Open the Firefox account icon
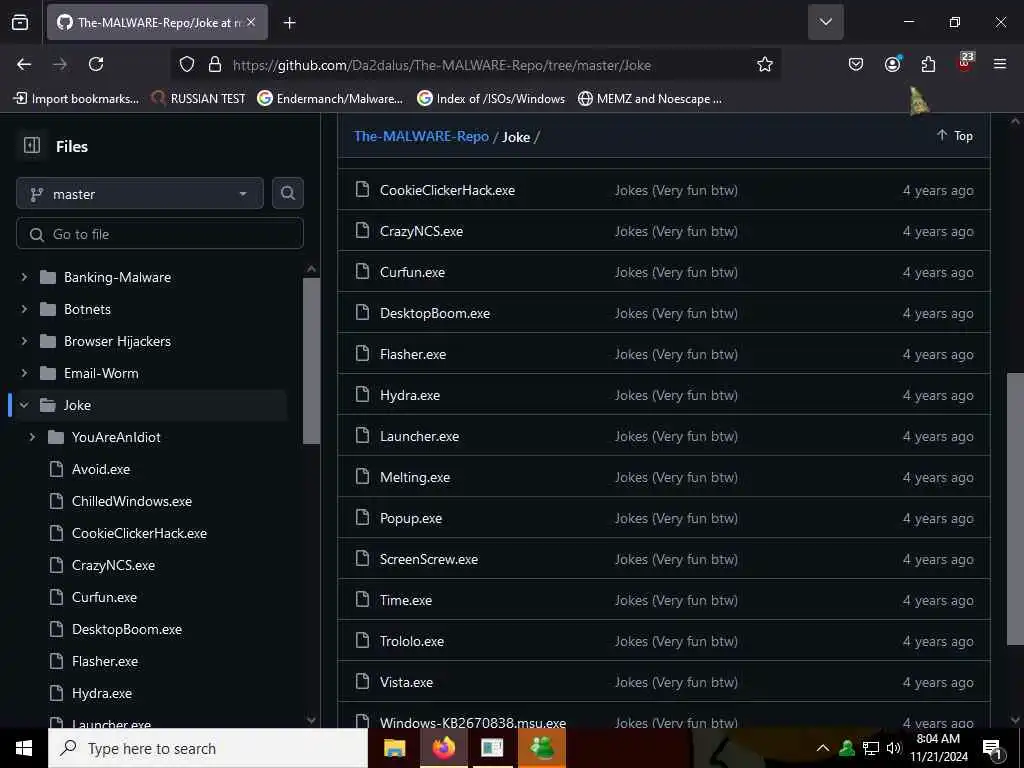Image resolution: width=1024 pixels, height=768 pixels. 892,64
